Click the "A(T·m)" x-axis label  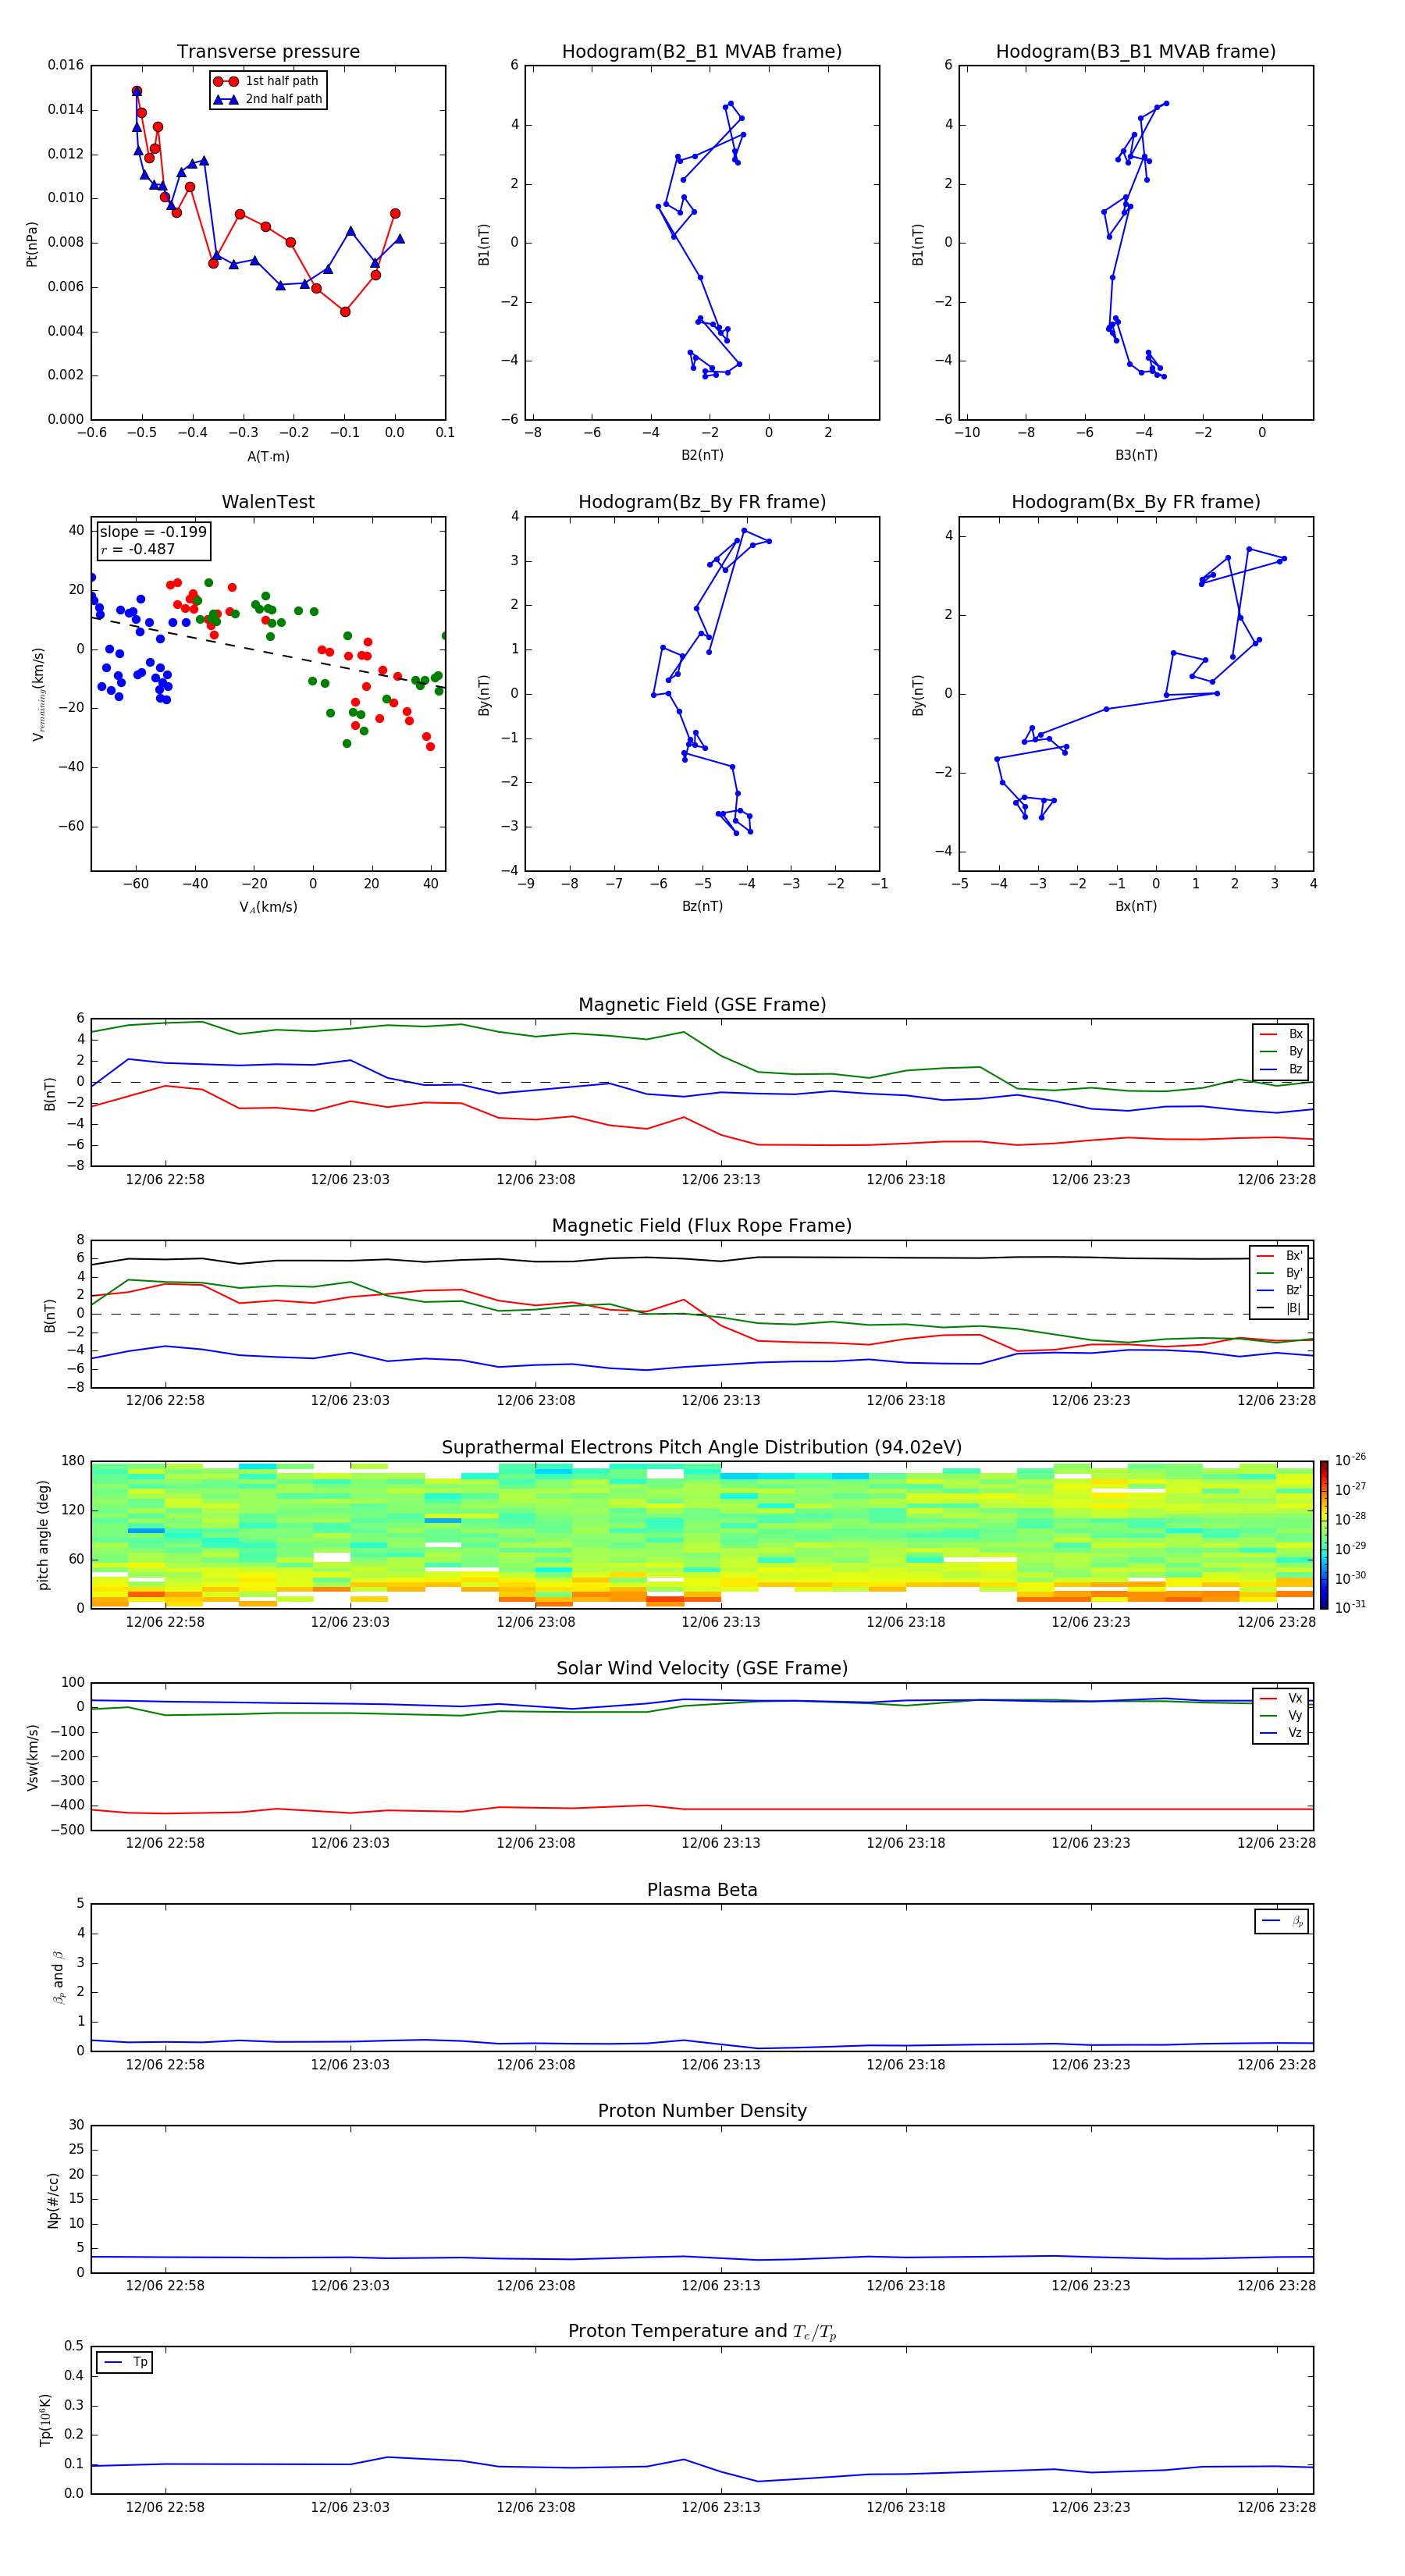[x=268, y=457]
